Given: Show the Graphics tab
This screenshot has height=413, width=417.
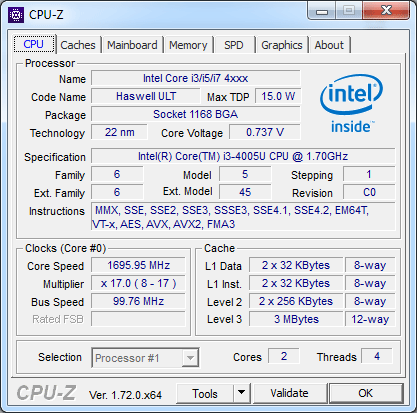Looking at the screenshot, I should (282, 45).
